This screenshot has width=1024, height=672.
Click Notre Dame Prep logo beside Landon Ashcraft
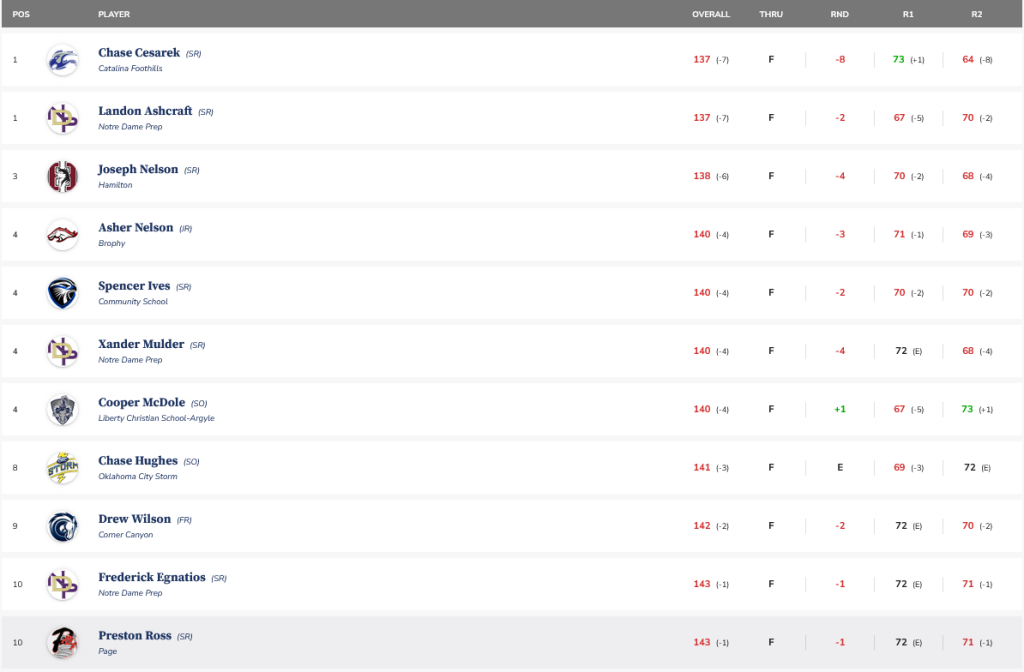pos(62,118)
